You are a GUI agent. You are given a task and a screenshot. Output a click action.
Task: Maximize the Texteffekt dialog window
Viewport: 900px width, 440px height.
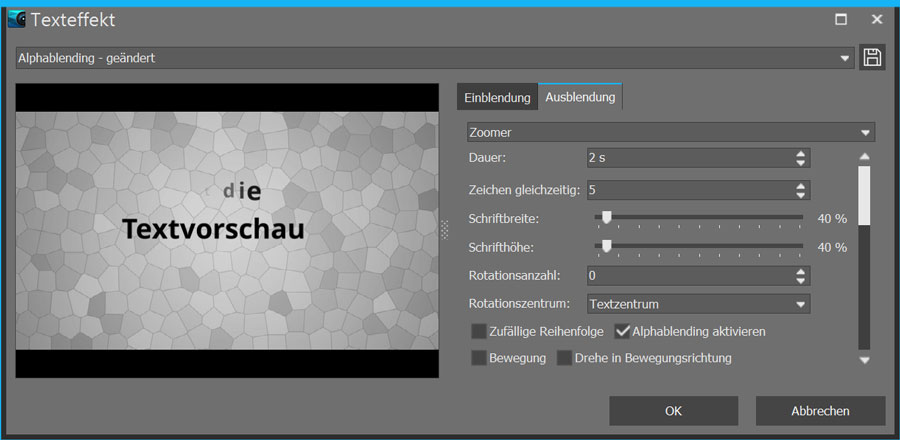coord(841,19)
